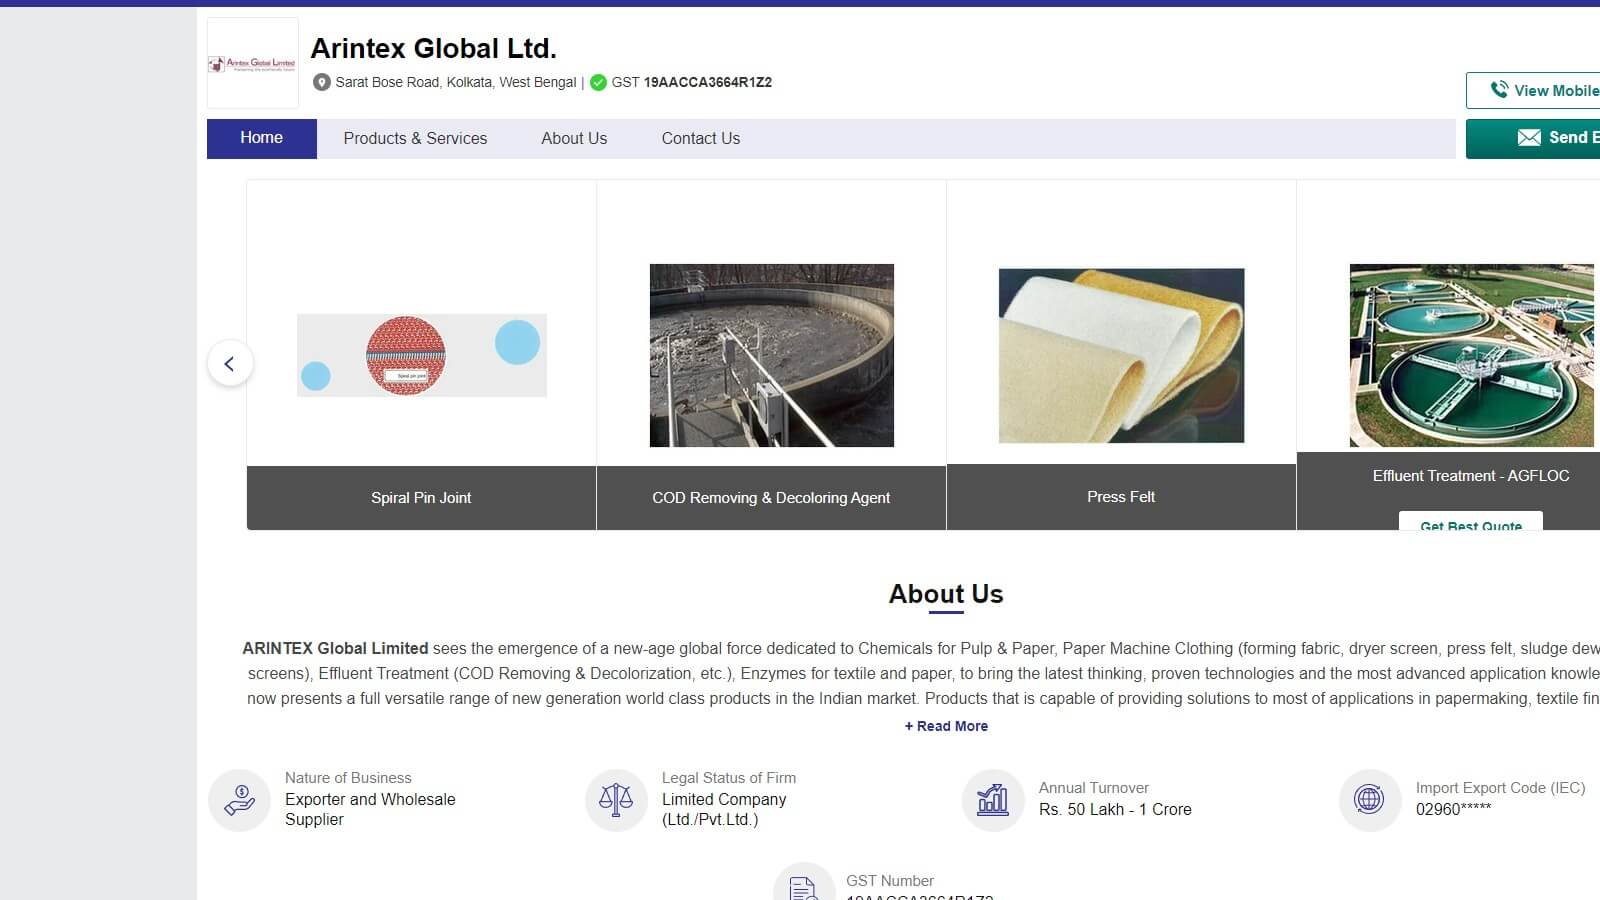
Task: Click the green GST verified checkmark icon
Action: coord(598,82)
